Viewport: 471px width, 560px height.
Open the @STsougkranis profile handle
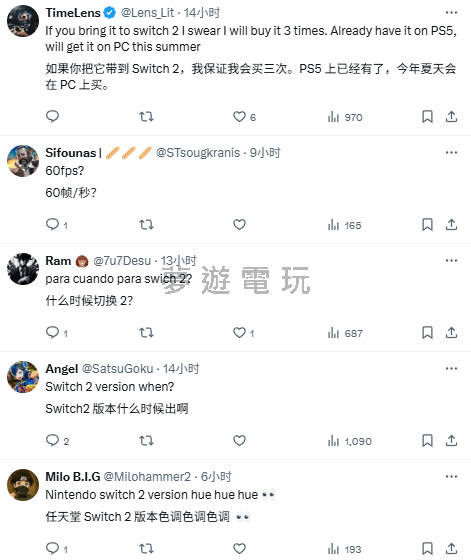pos(198,153)
